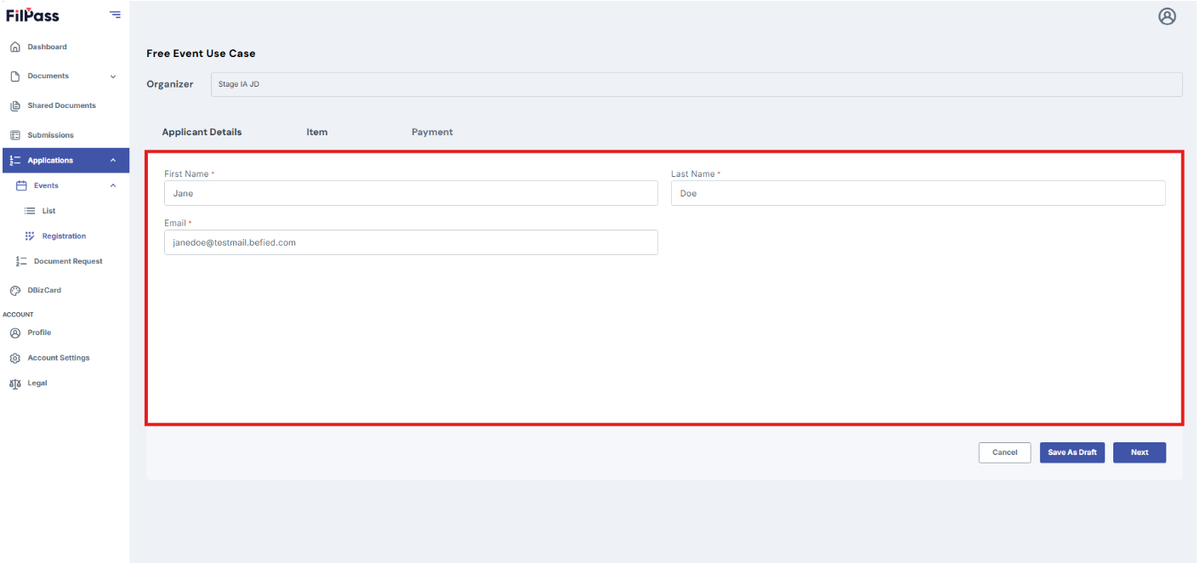Click the Shared Documents icon
1200x563 pixels.
click(15, 106)
